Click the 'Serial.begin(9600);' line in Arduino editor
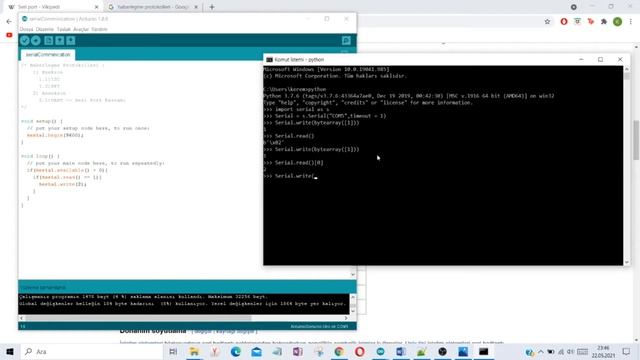 55,135
